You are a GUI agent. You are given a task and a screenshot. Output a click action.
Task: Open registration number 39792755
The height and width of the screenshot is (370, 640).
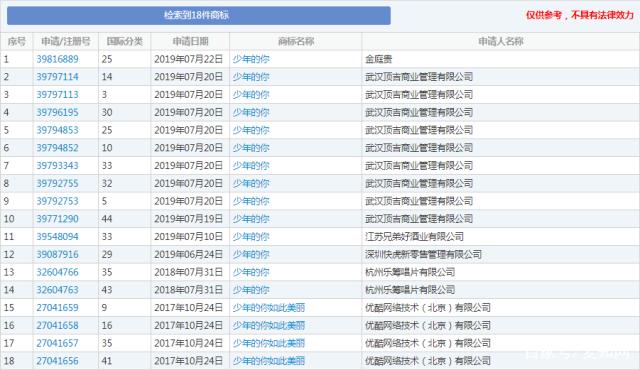click(57, 183)
